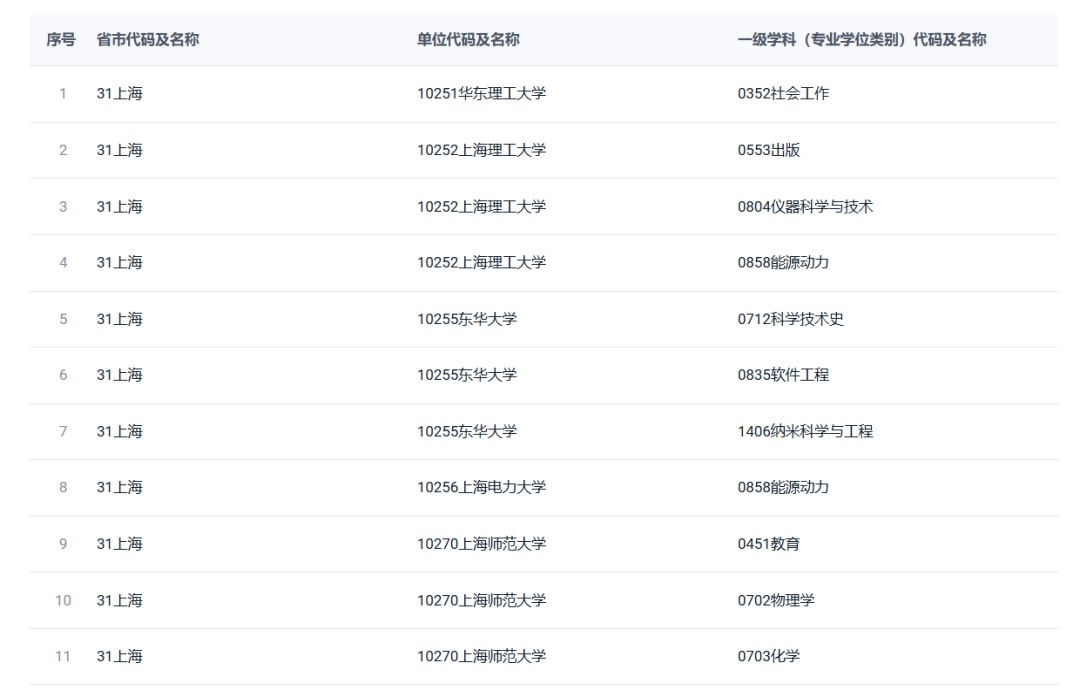Click 10252上海理工大学 in row 4
This screenshot has width=1080, height=690.
click(481, 262)
